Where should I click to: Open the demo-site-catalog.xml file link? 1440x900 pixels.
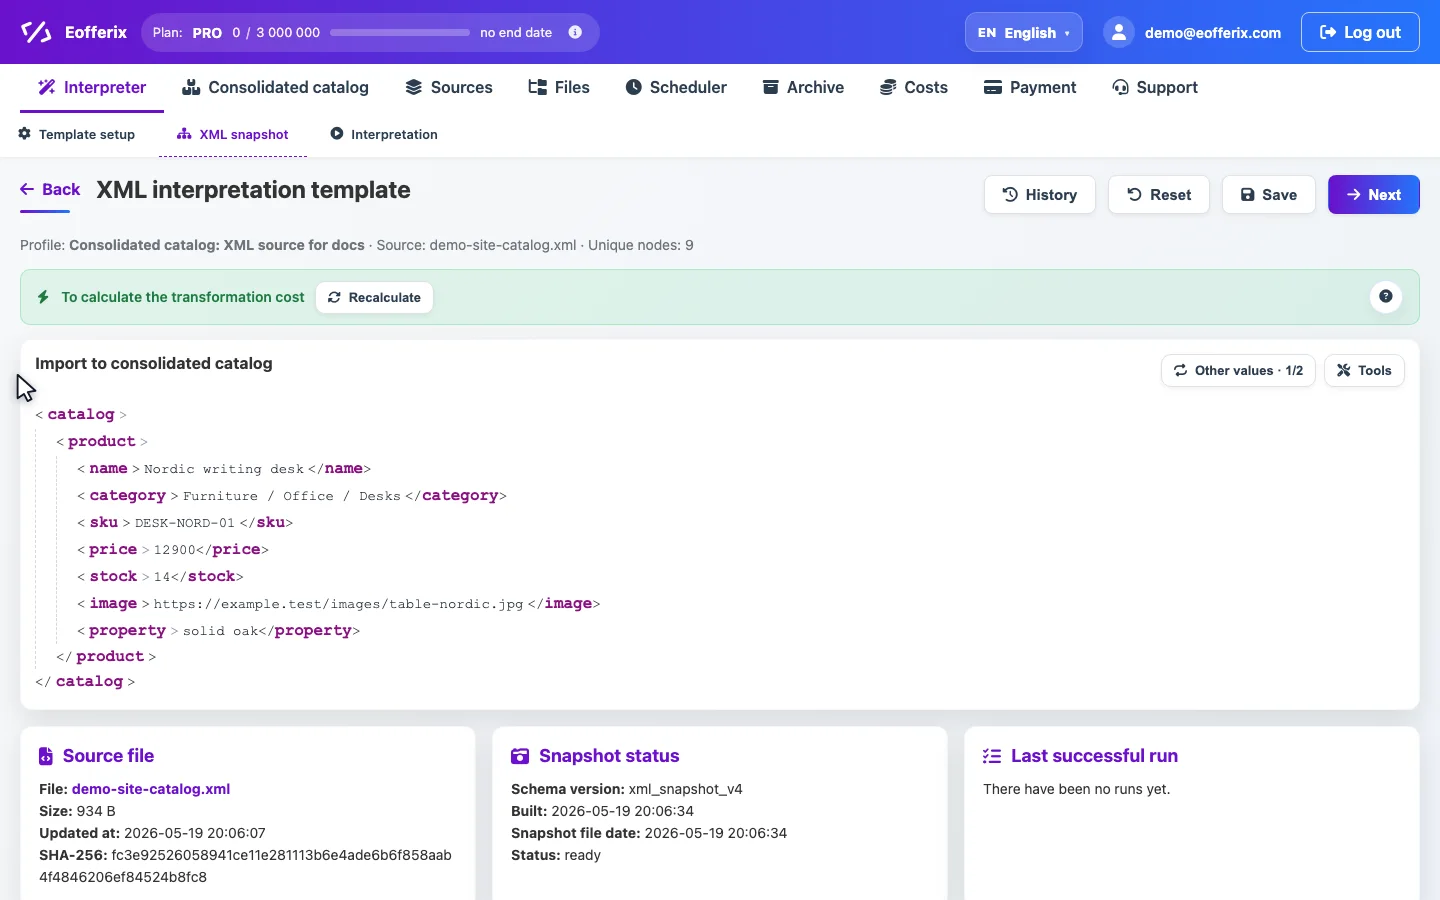click(151, 789)
